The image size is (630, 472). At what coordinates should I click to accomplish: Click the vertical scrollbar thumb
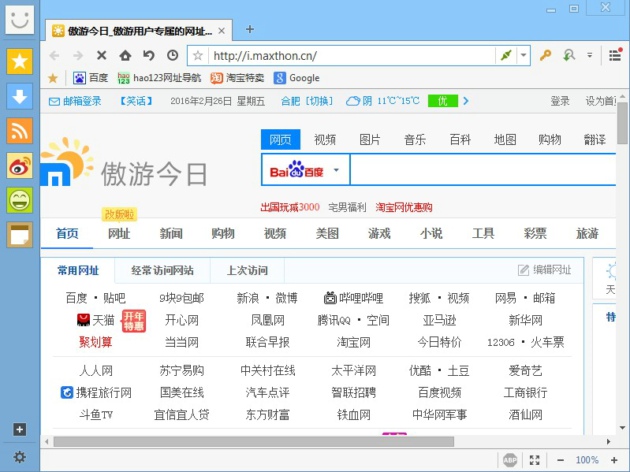click(622, 123)
